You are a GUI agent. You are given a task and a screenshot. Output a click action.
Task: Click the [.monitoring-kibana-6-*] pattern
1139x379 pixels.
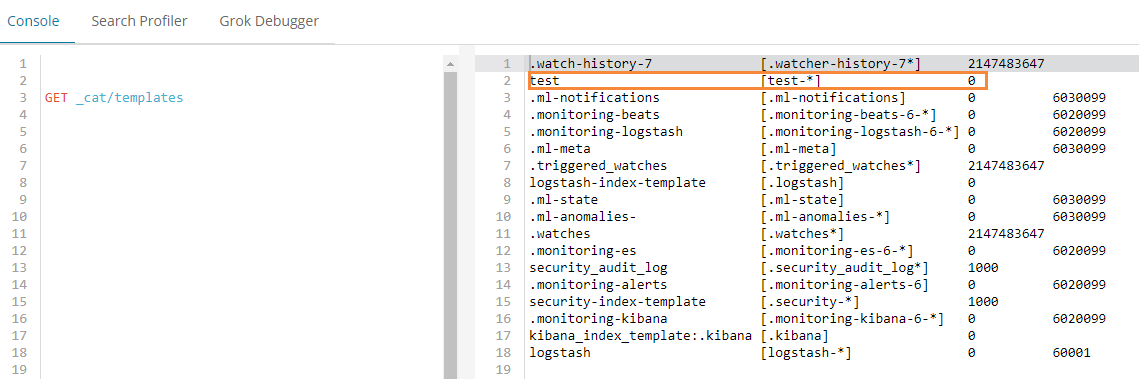click(852, 319)
